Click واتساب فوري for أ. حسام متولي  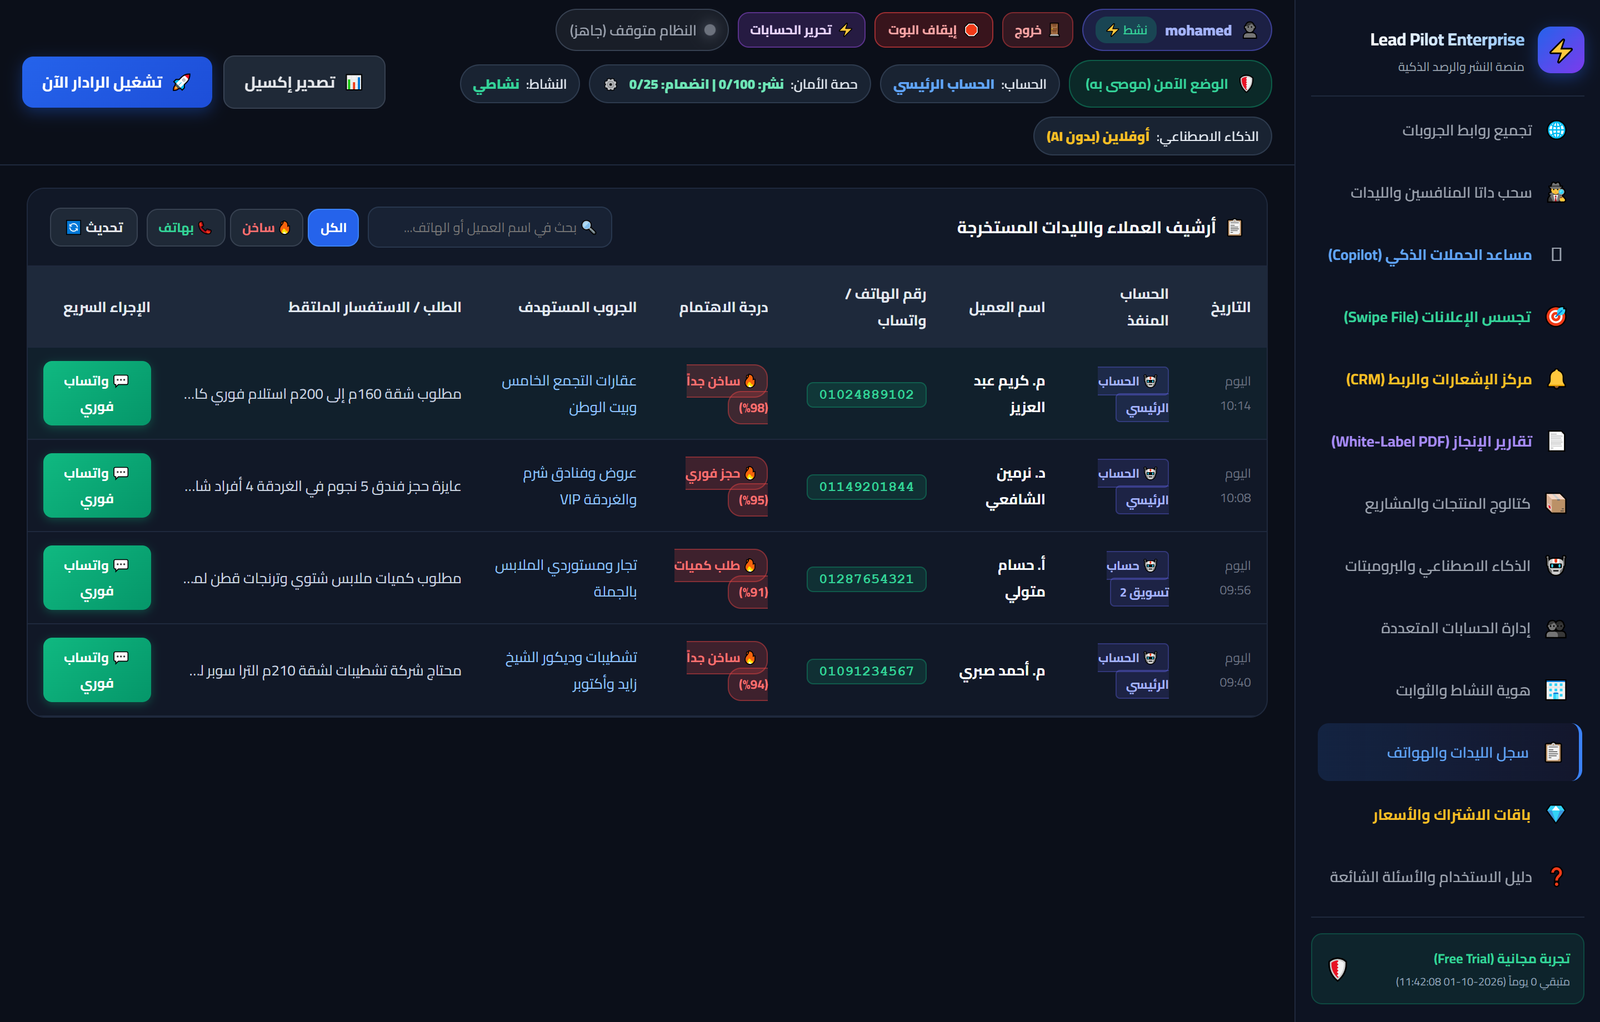(97, 578)
